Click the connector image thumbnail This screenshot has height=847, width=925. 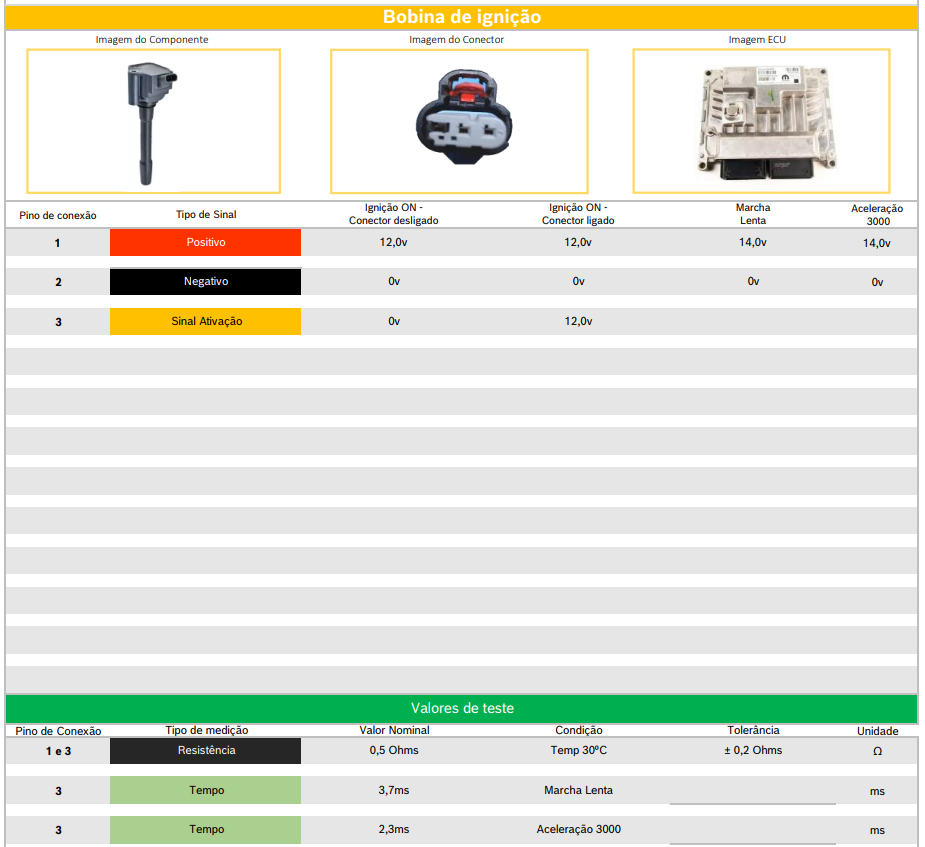(x=459, y=122)
